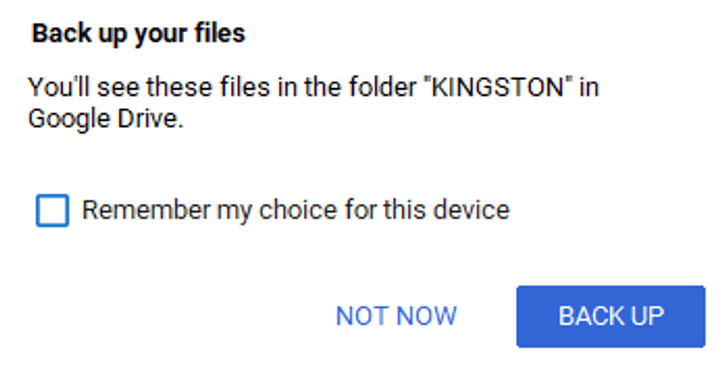728x374 pixels.
Task: Click the NOT NOW button
Action: tap(396, 316)
